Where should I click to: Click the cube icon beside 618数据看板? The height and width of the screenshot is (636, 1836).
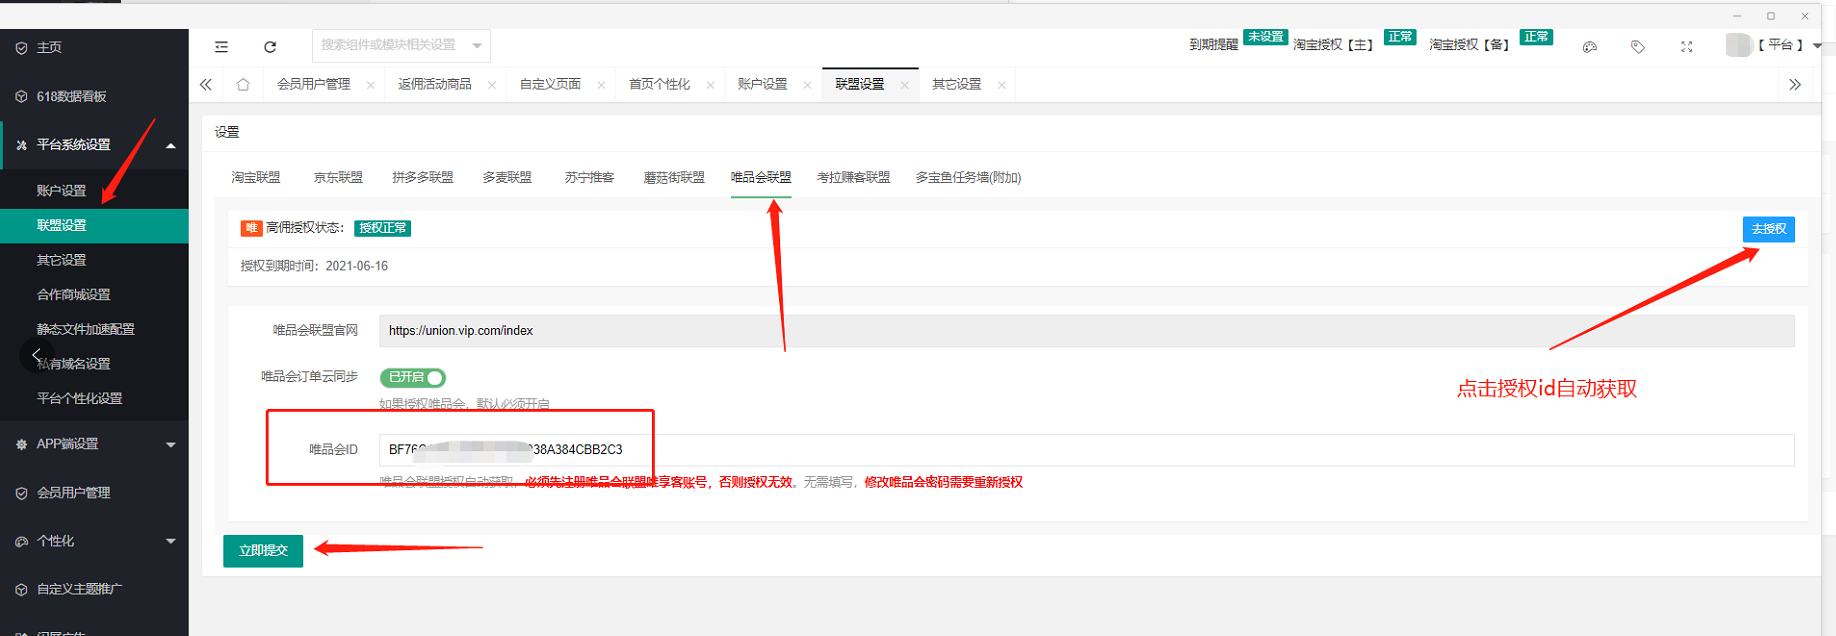[21, 96]
